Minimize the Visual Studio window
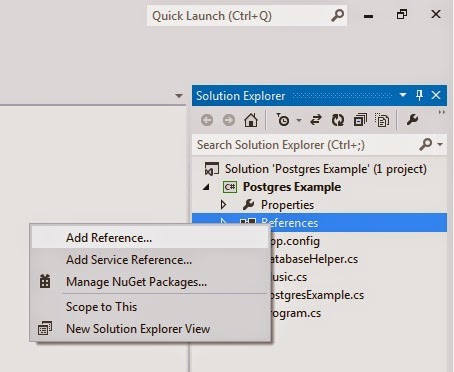The image size is (454, 372). coord(368,16)
